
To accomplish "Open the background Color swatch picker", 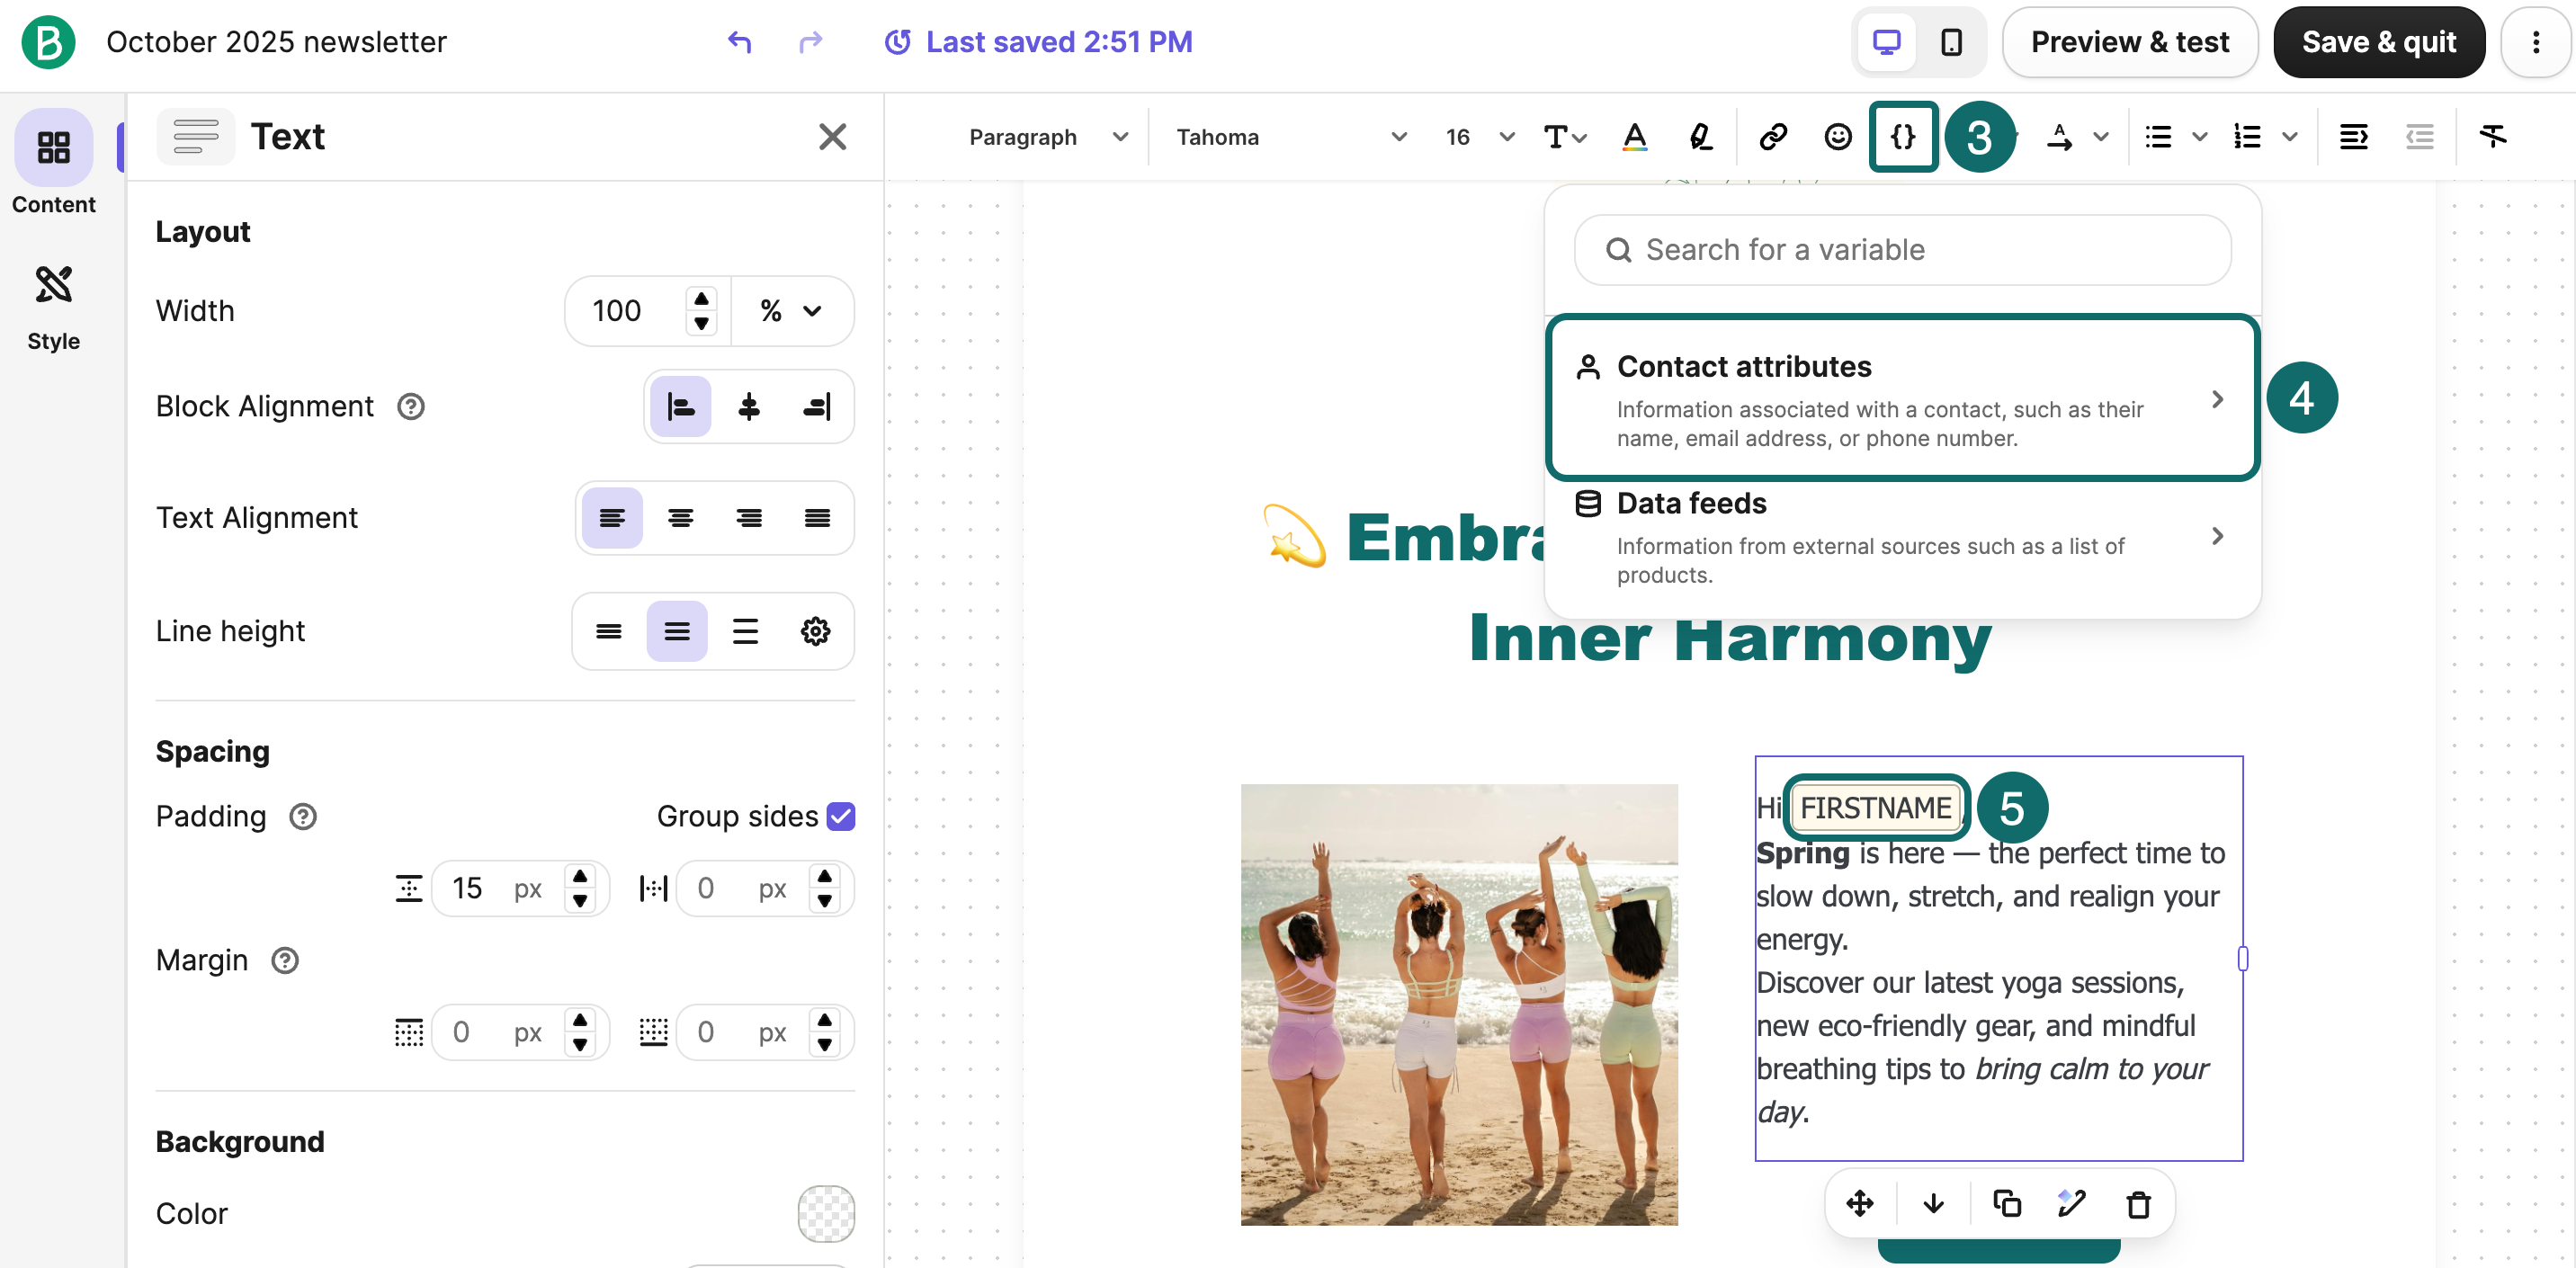I will [x=826, y=1213].
